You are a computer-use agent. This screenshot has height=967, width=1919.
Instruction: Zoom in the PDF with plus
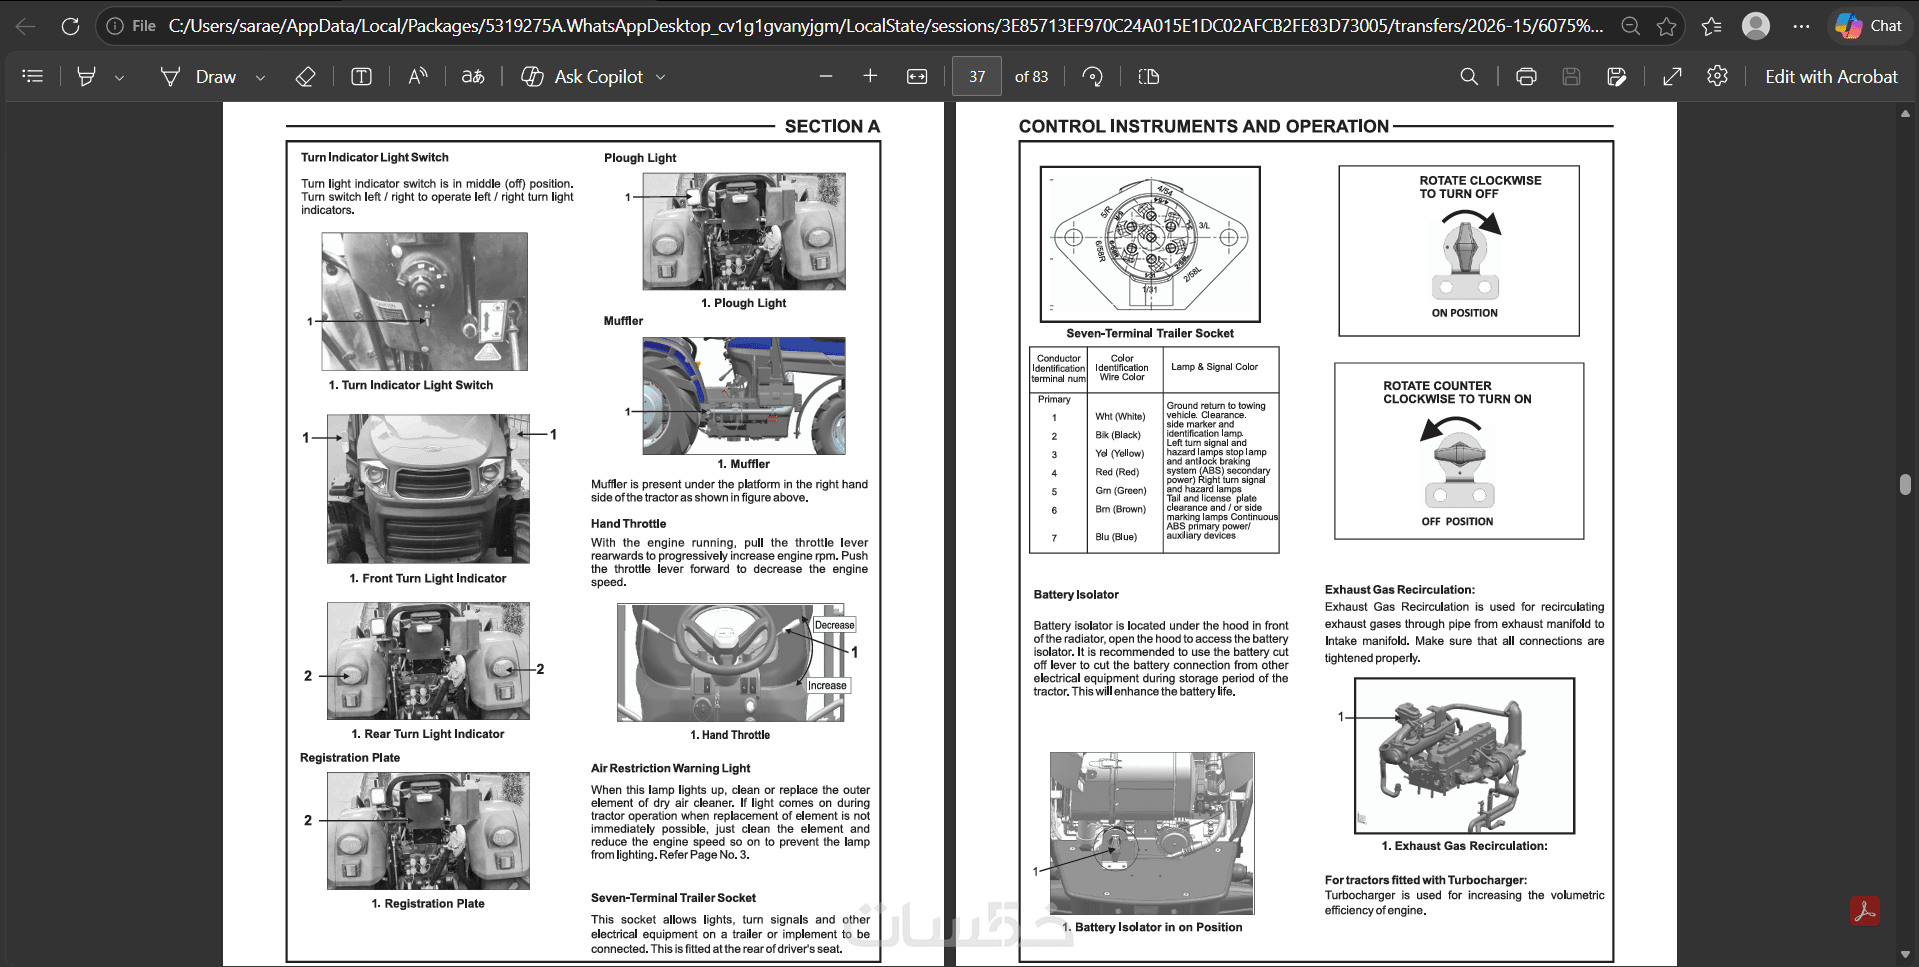[870, 76]
